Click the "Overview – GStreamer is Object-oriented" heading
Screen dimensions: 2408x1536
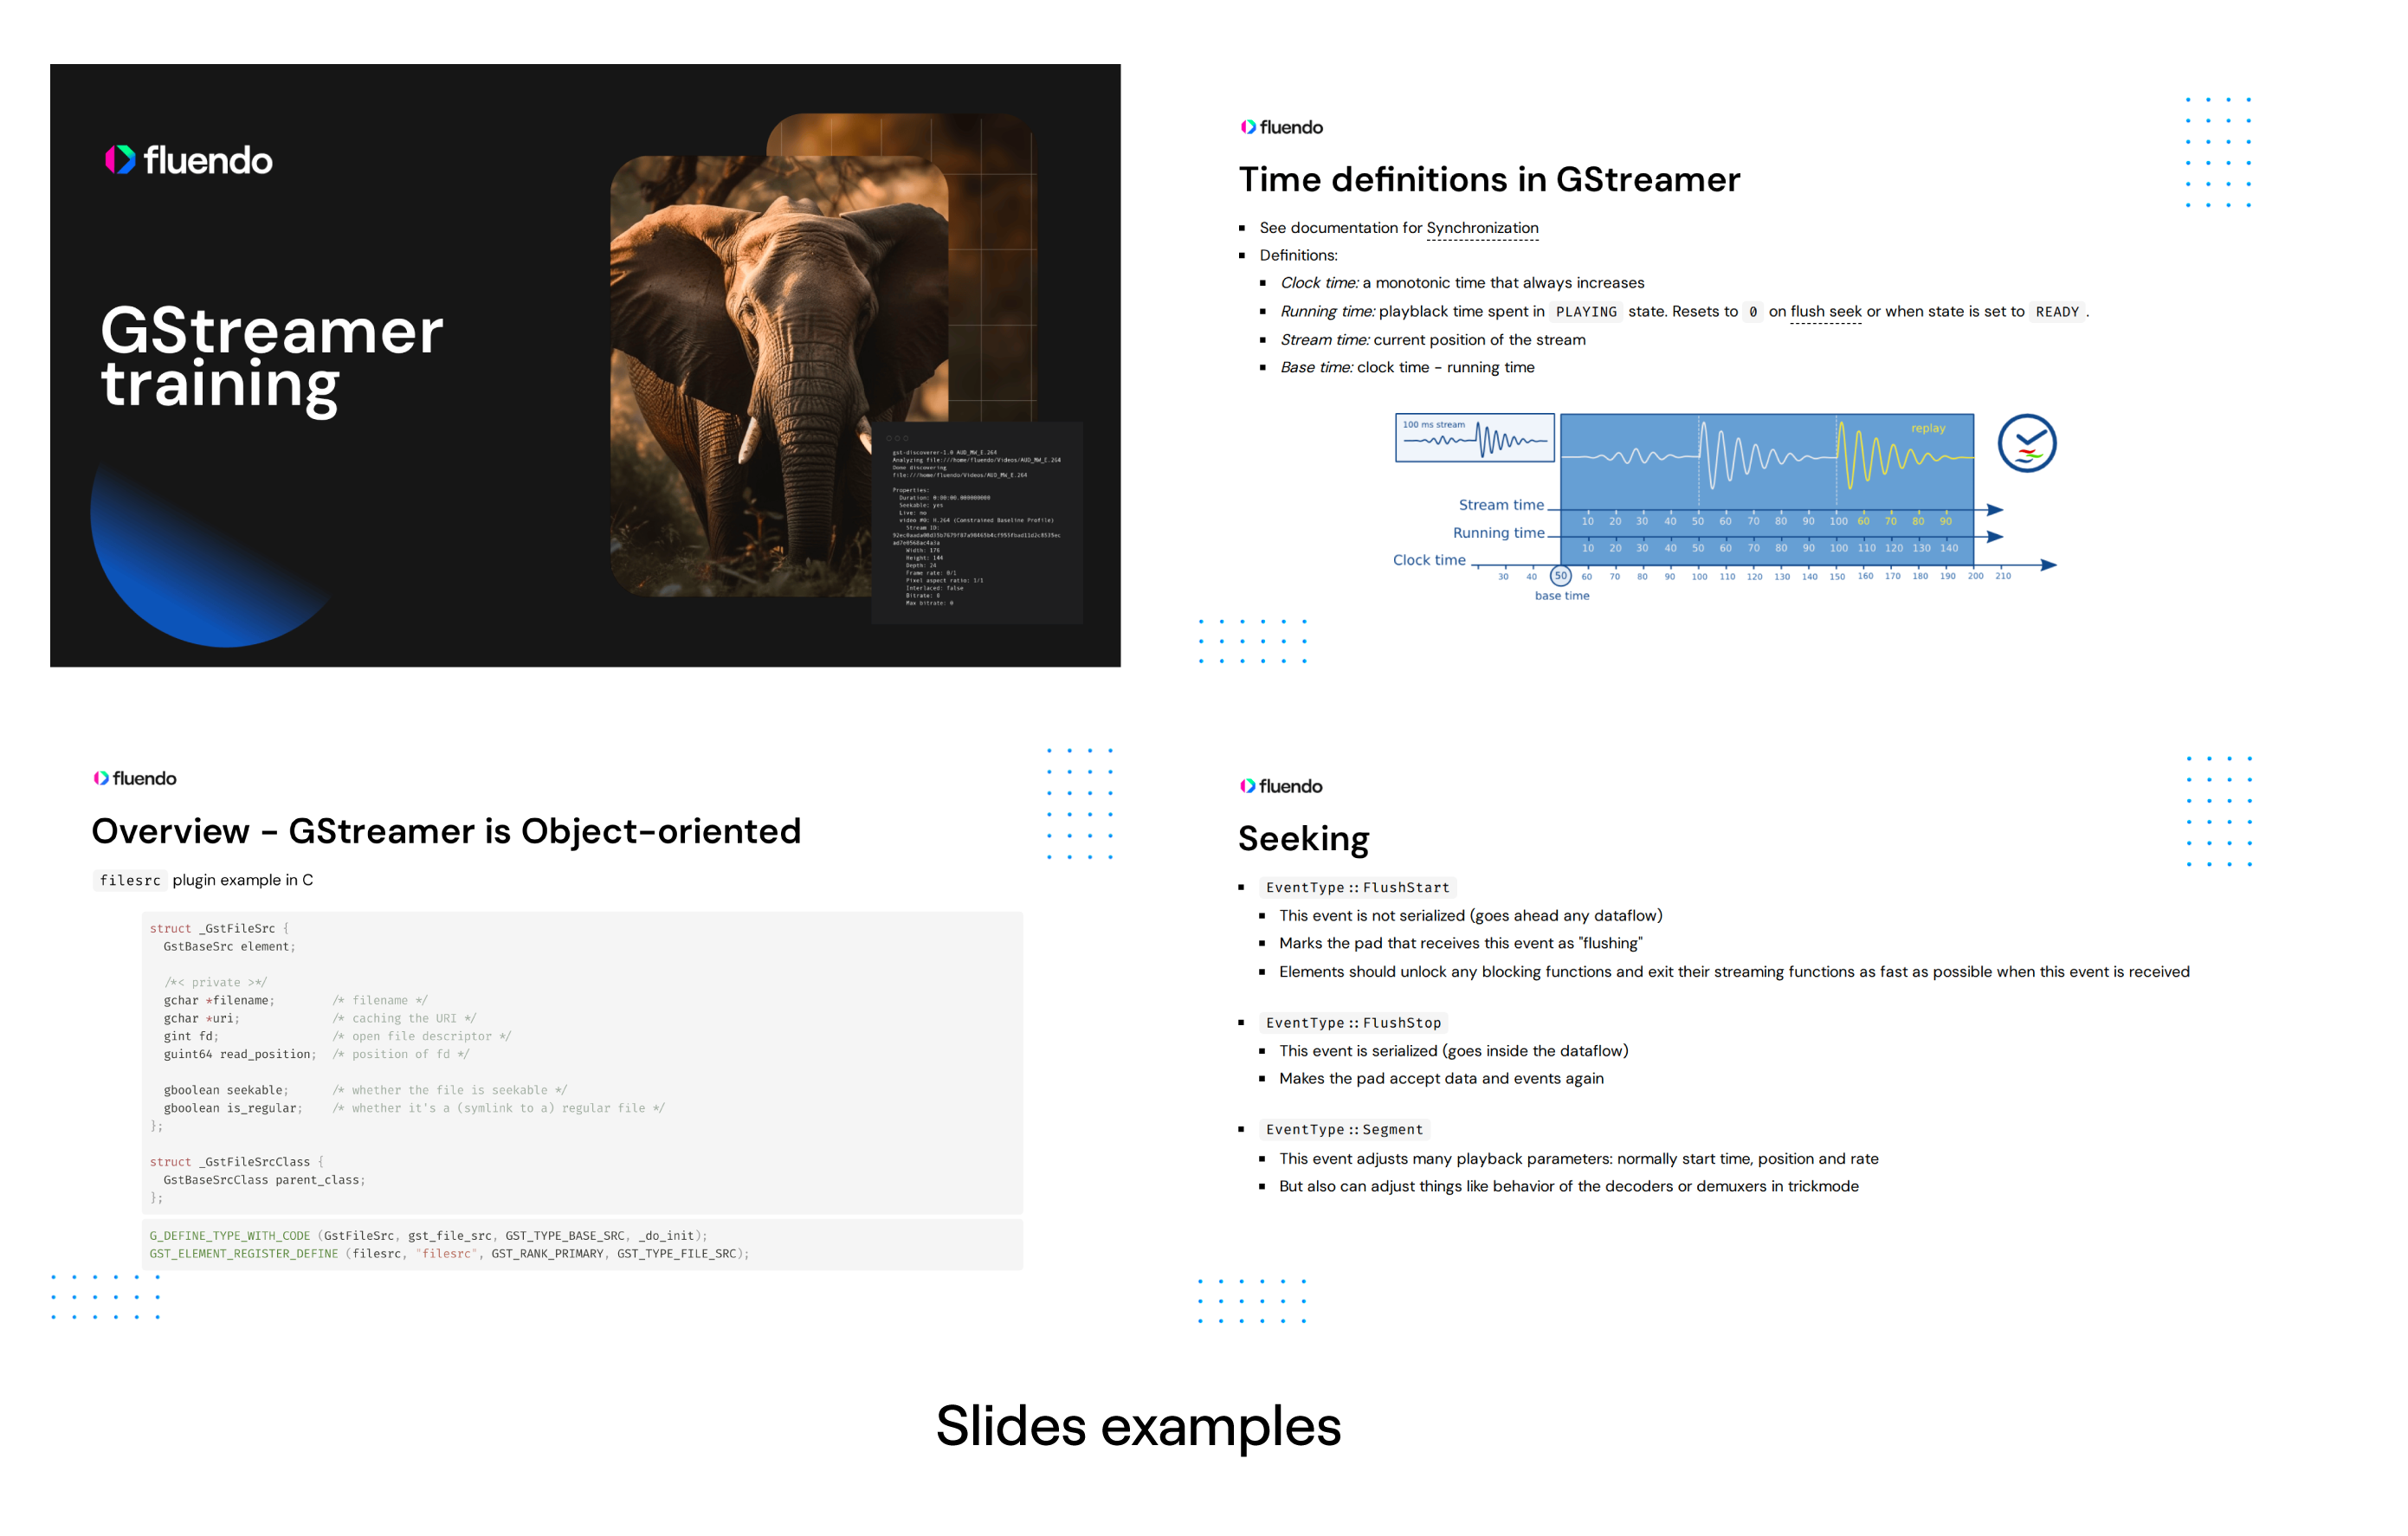446,831
